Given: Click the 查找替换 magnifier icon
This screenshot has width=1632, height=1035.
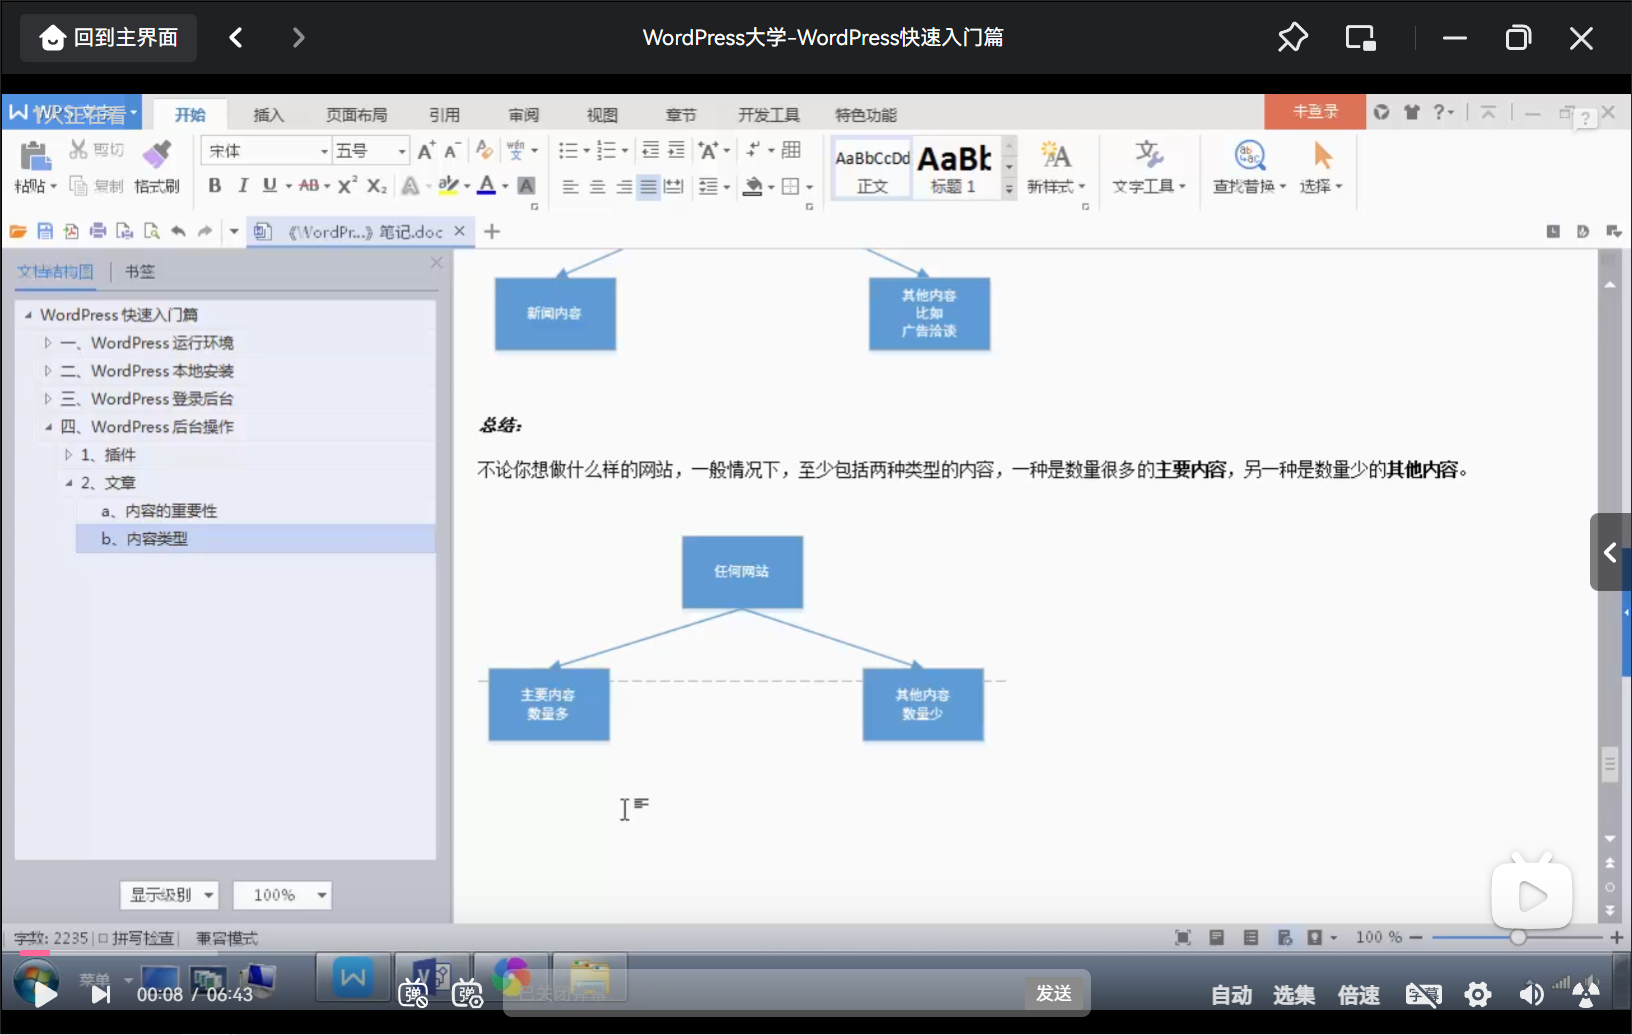Looking at the screenshot, I should pyautogui.click(x=1250, y=156).
